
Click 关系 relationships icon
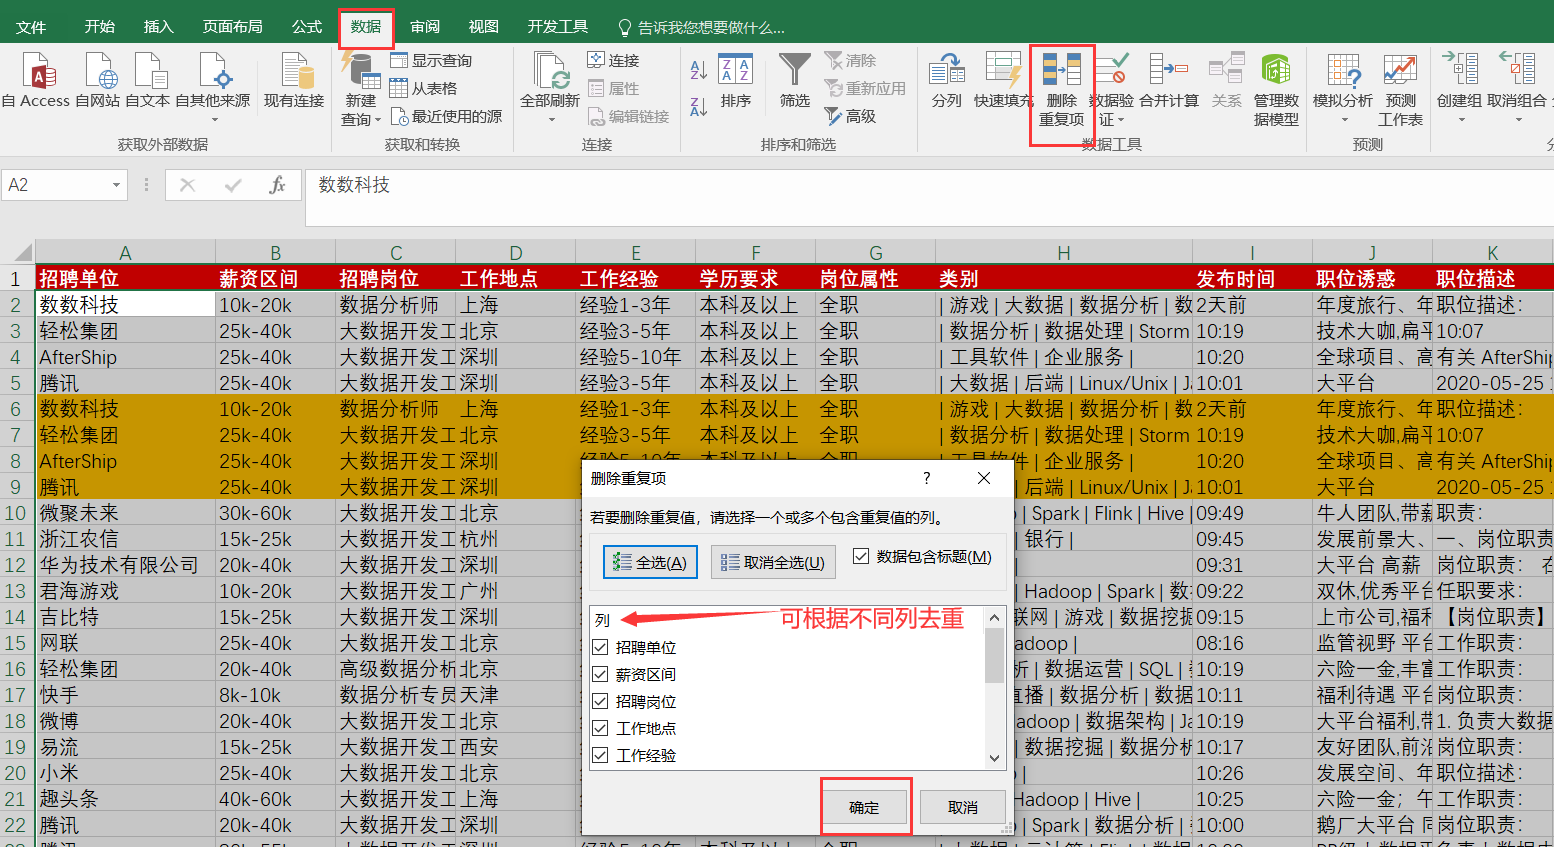click(x=1226, y=81)
